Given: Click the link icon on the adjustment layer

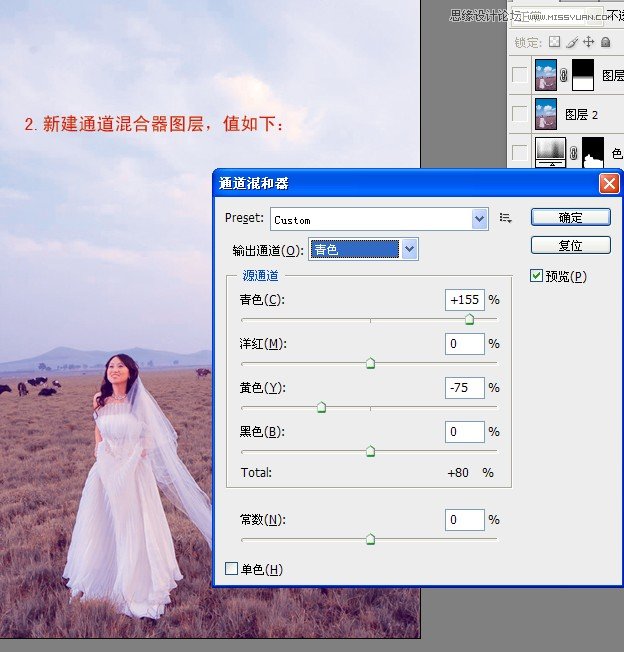Looking at the screenshot, I should point(574,153).
